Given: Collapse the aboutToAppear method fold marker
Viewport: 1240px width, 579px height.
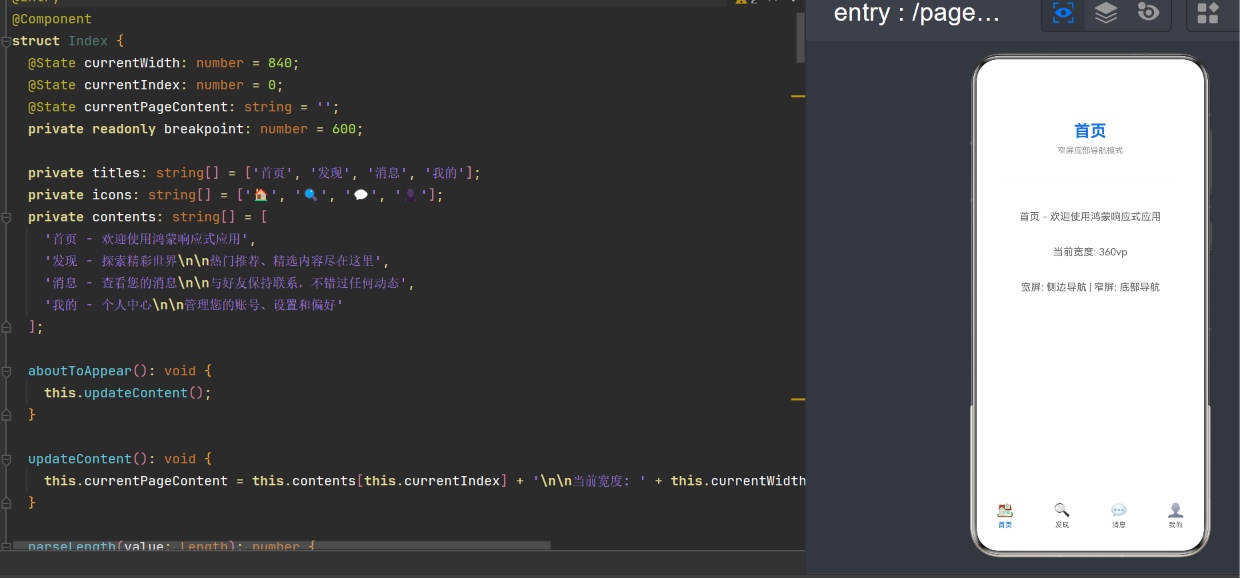Looking at the screenshot, I should coord(6,371).
